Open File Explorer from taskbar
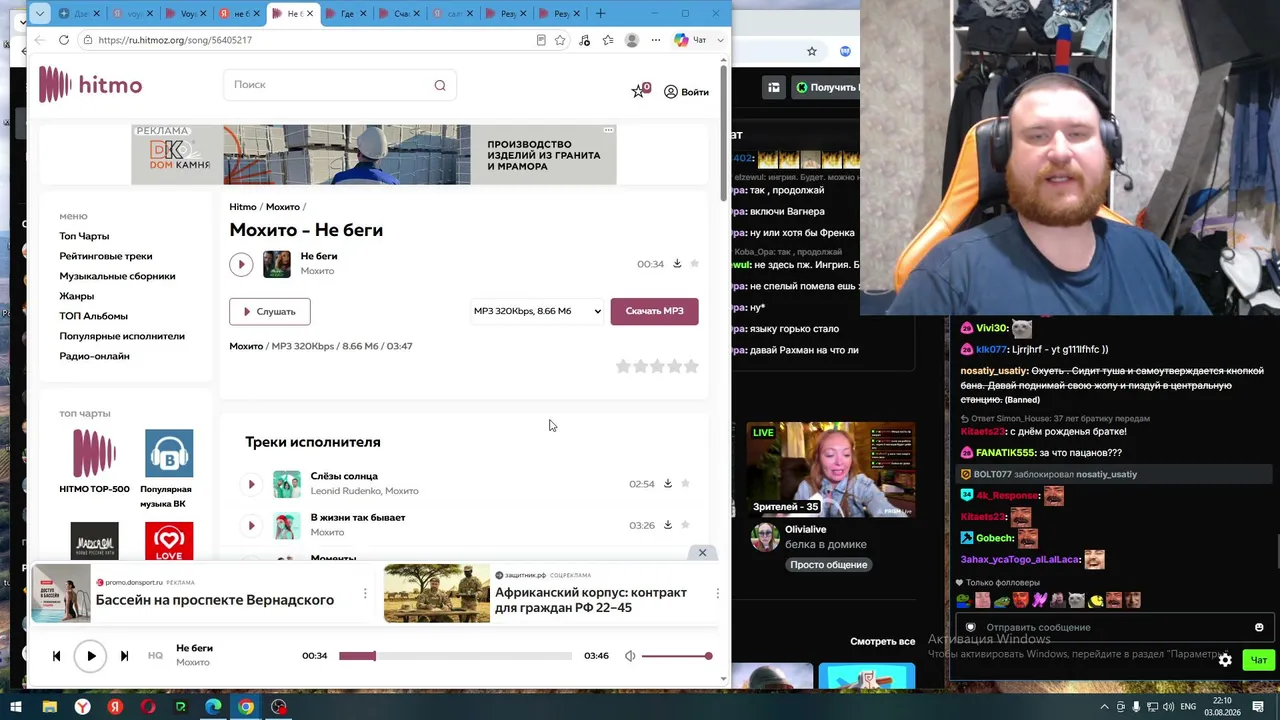The image size is (1280, 720). pos(49,707)
